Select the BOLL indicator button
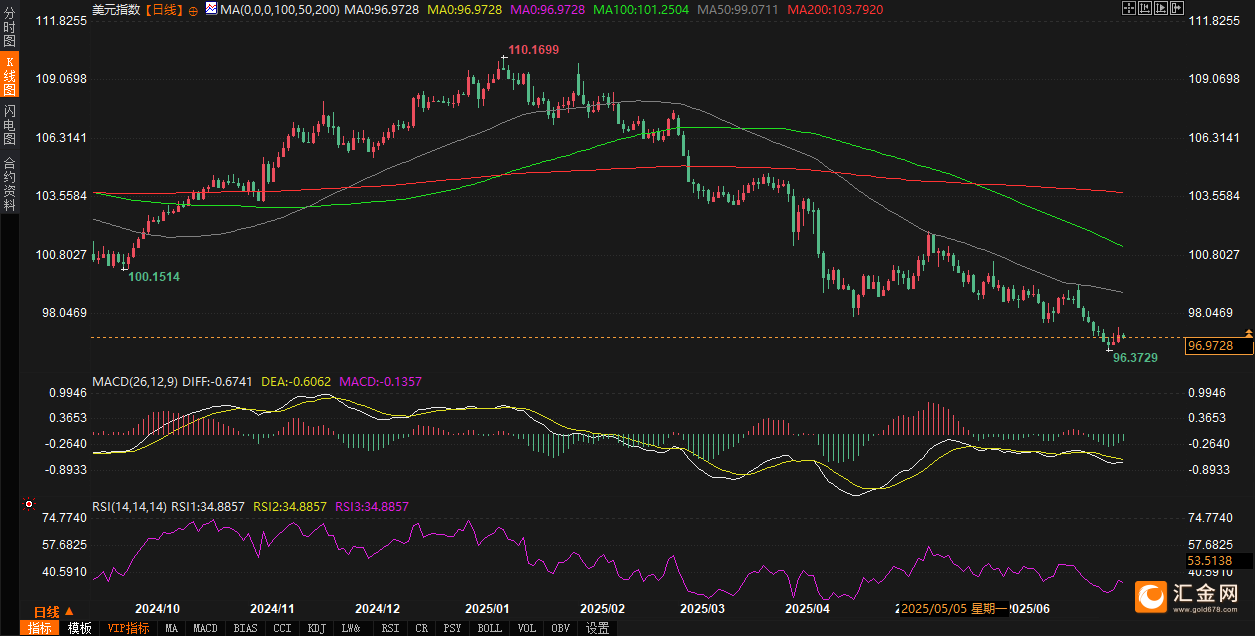Image resolution: width=1255 pixels, height=636 pixels. click(x=488, y=628)
